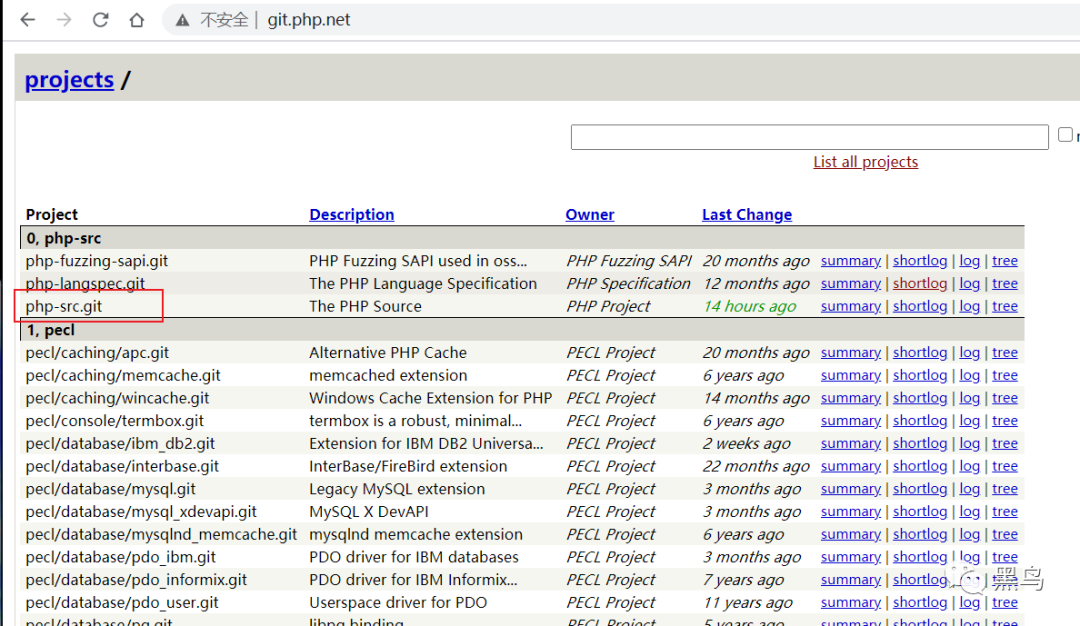Viewport: 1080px width, 626px height.
Task: Open tree for pecl/caching/wincache.git
Action: pyautogui.click(x=1004, y=398)
